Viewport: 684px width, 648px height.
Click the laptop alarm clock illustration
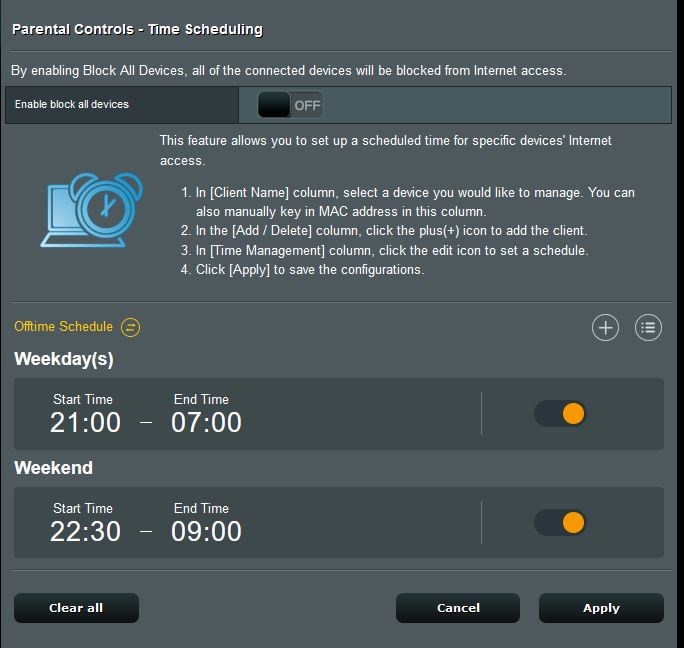click(92, 210)
